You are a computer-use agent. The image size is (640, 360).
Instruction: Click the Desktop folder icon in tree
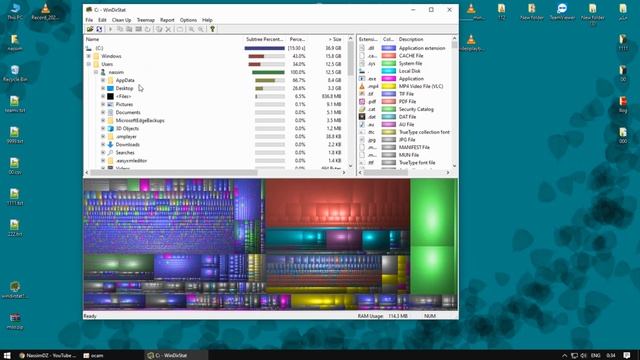tap(110, 88)
